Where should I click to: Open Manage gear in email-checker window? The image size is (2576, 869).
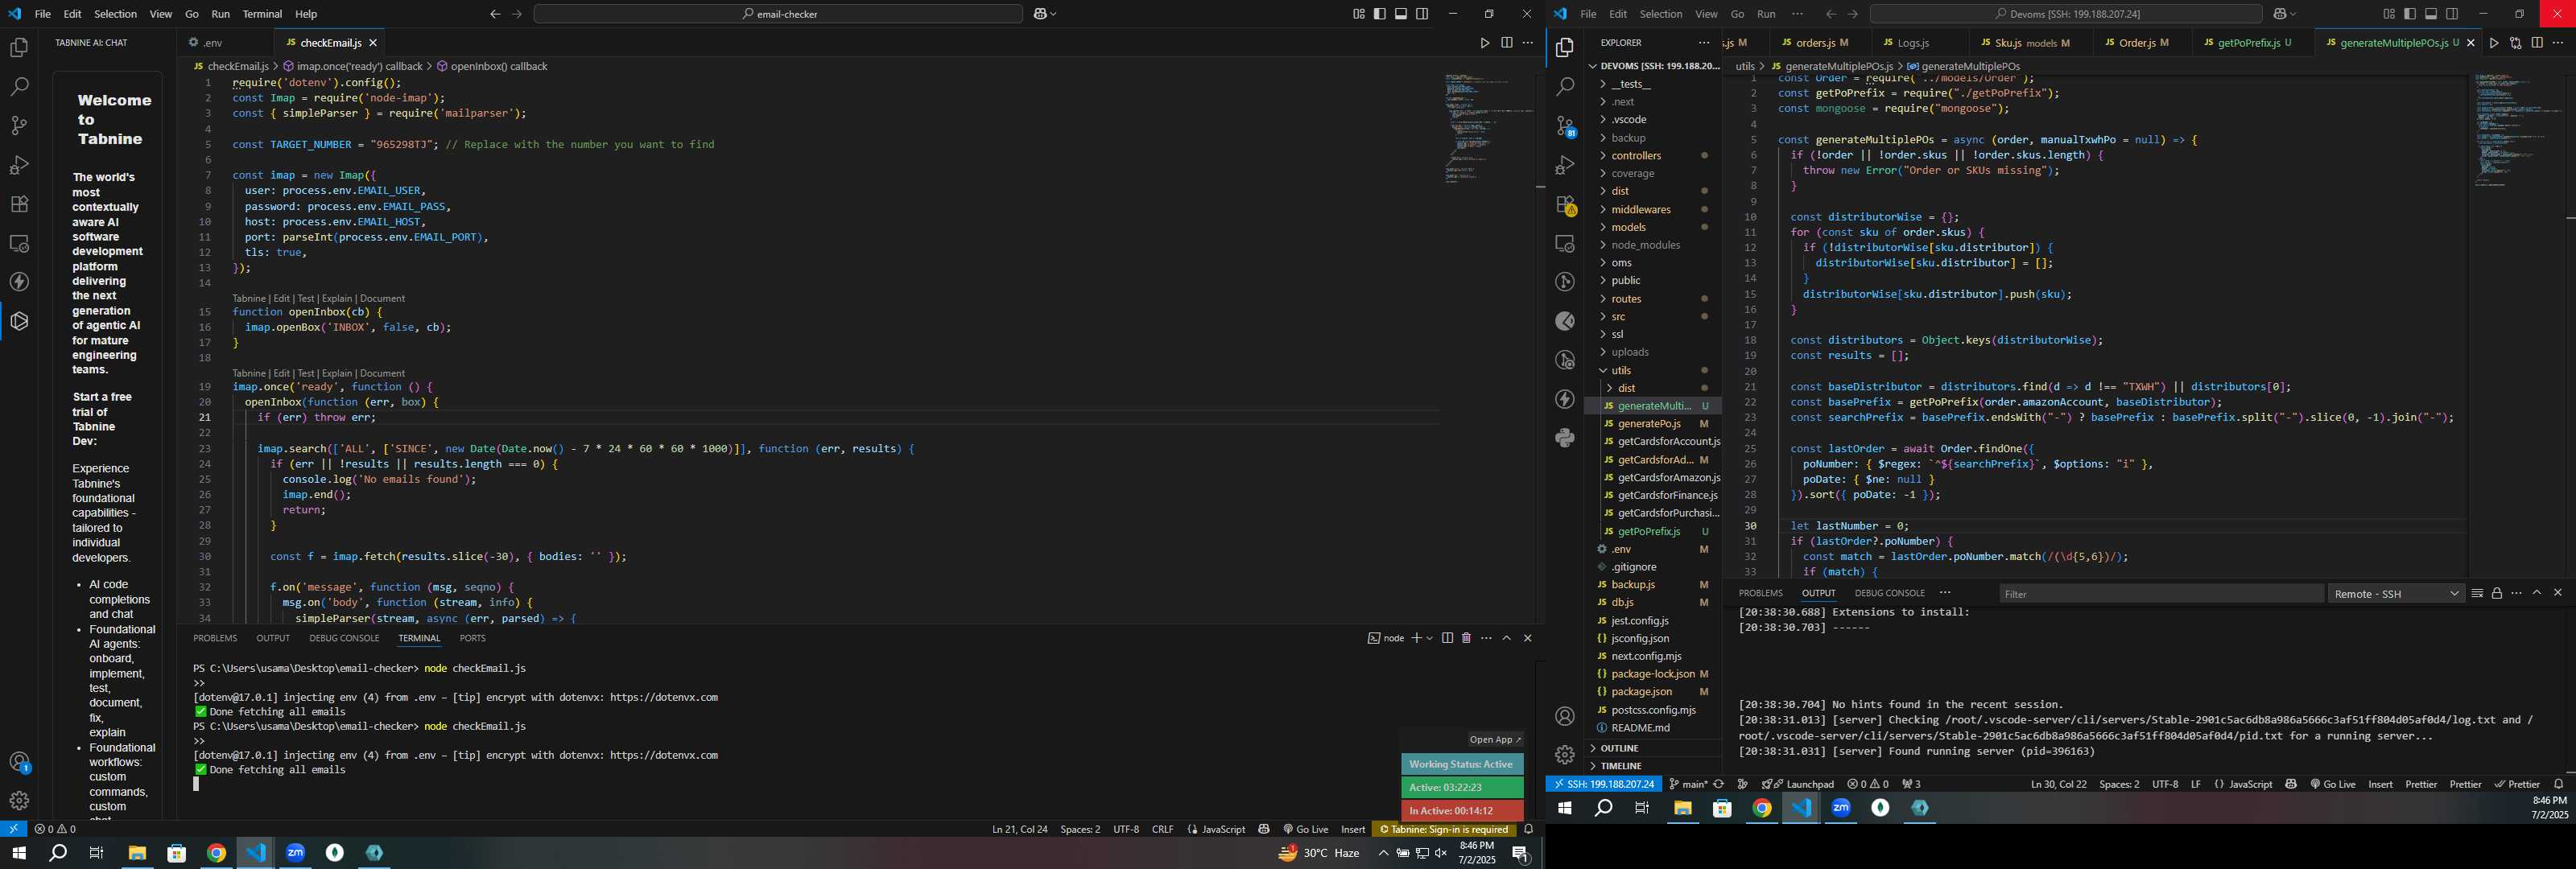click(19, 800)
